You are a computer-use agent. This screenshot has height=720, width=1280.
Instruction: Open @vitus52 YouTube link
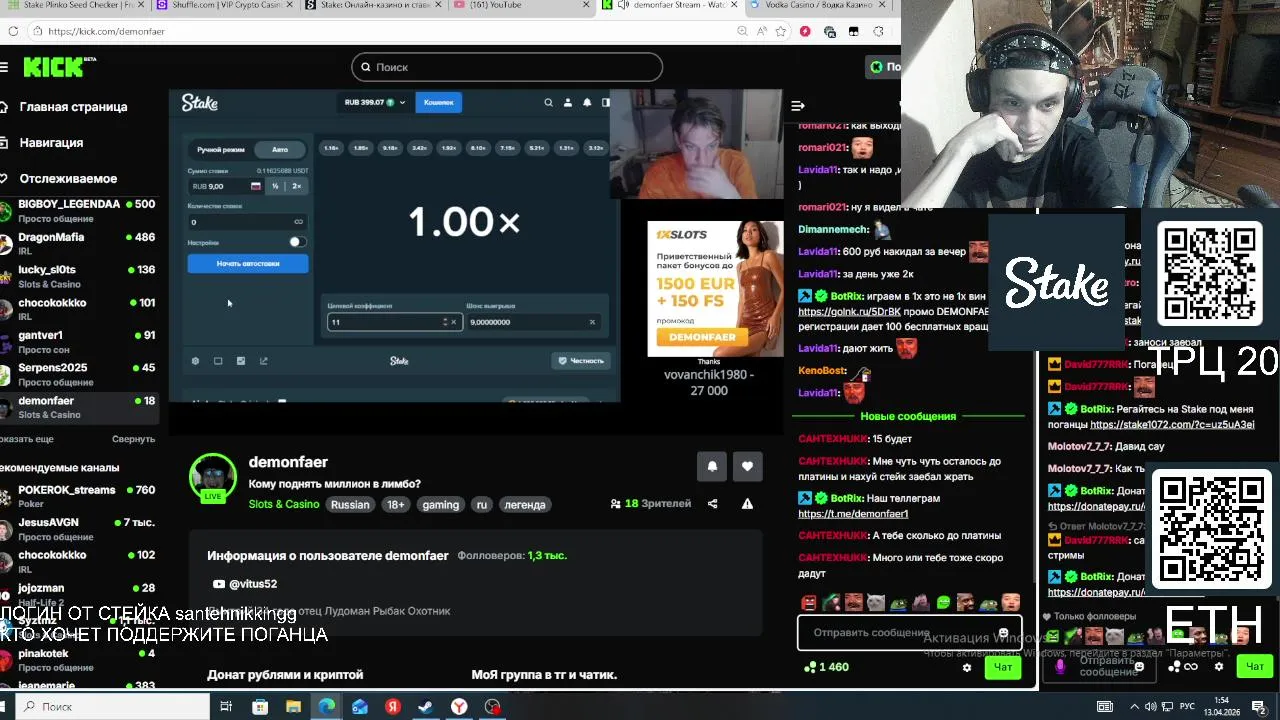tap(245, 584)
